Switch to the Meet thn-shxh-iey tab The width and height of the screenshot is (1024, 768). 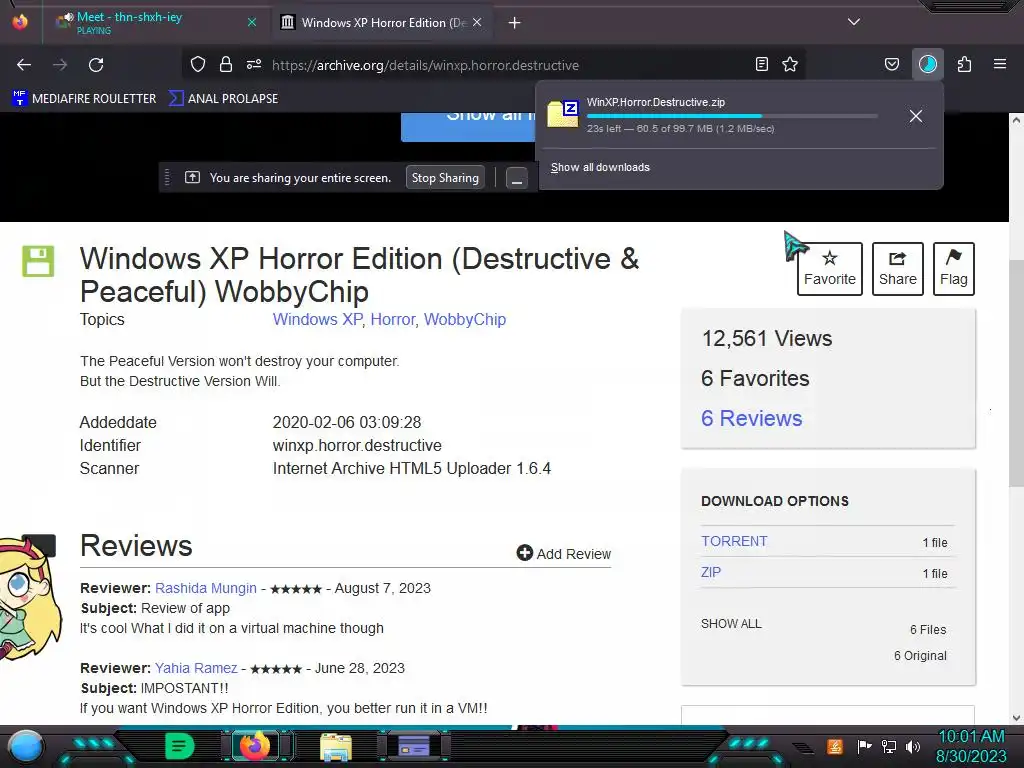click(x=154, y=22)
